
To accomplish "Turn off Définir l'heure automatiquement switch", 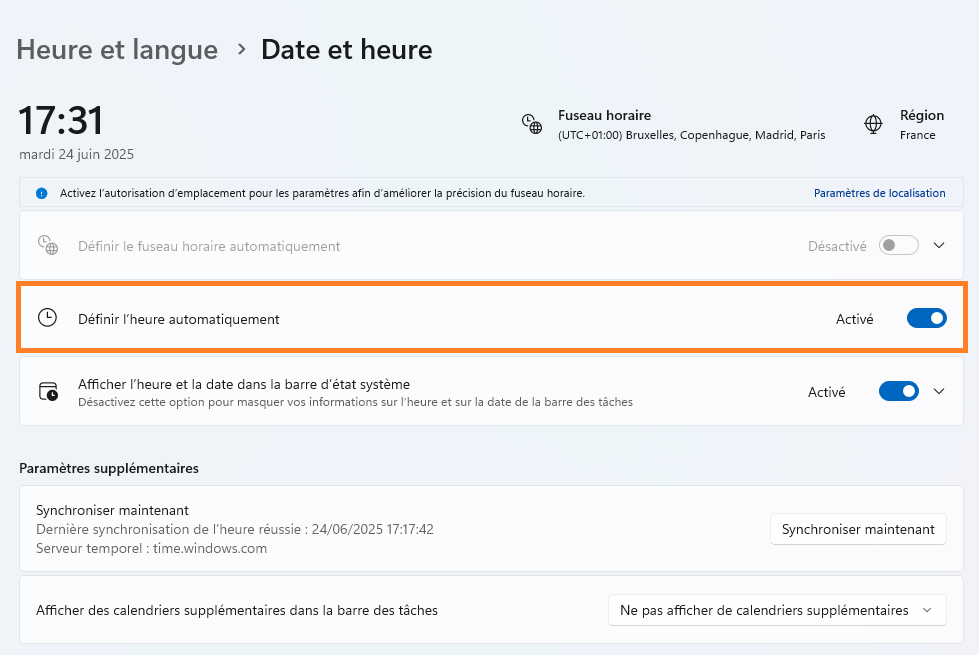I will 927,318.
